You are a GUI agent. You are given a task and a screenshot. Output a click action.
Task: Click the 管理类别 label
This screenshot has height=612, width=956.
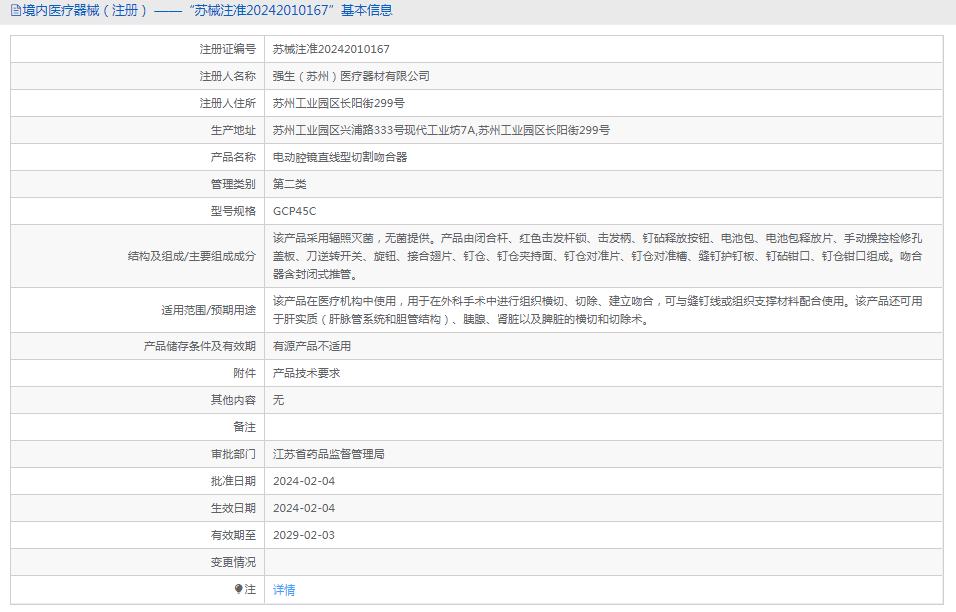click(x=233, y=184)
